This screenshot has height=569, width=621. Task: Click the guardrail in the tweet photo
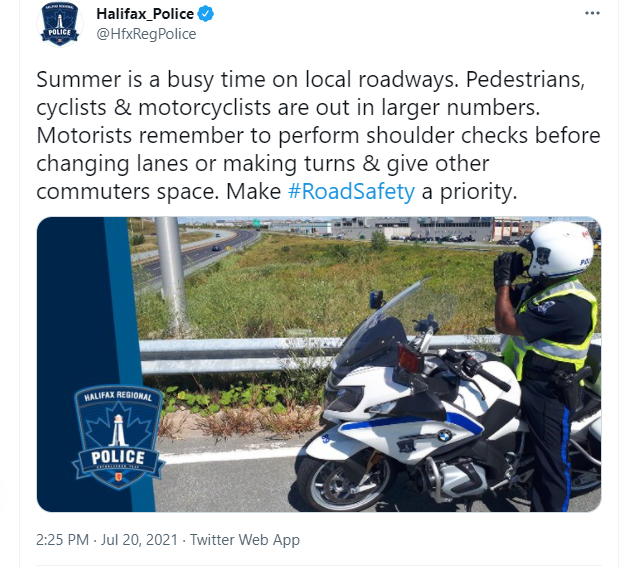pyautogui.click(x=238, y=356)
